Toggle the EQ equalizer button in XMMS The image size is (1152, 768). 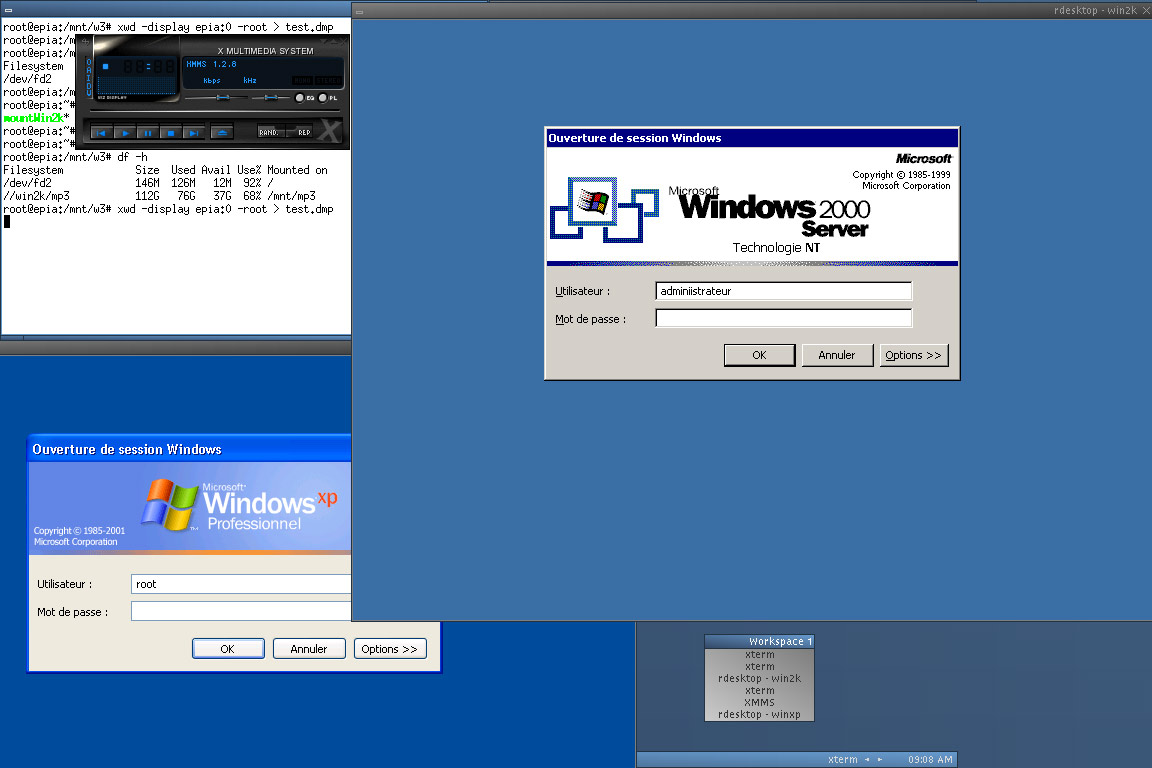(300, 98)
